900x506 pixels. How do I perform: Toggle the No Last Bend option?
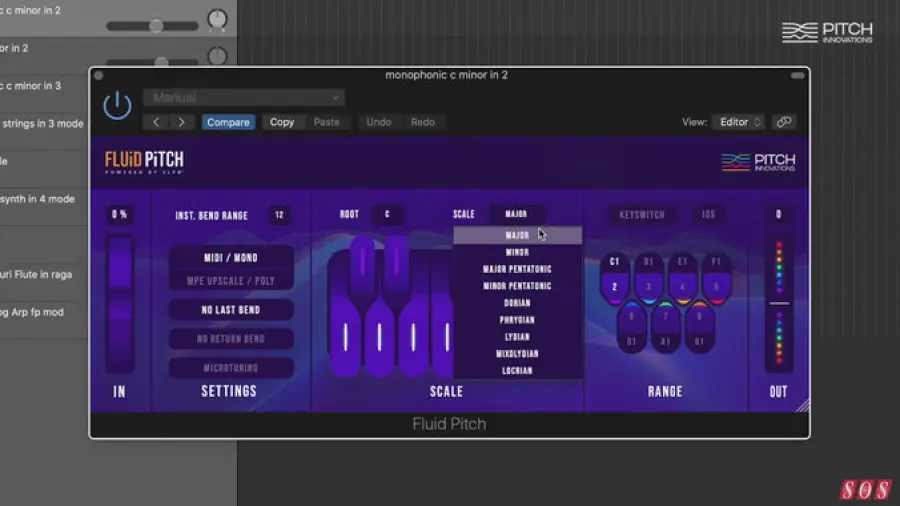(231, 310)
